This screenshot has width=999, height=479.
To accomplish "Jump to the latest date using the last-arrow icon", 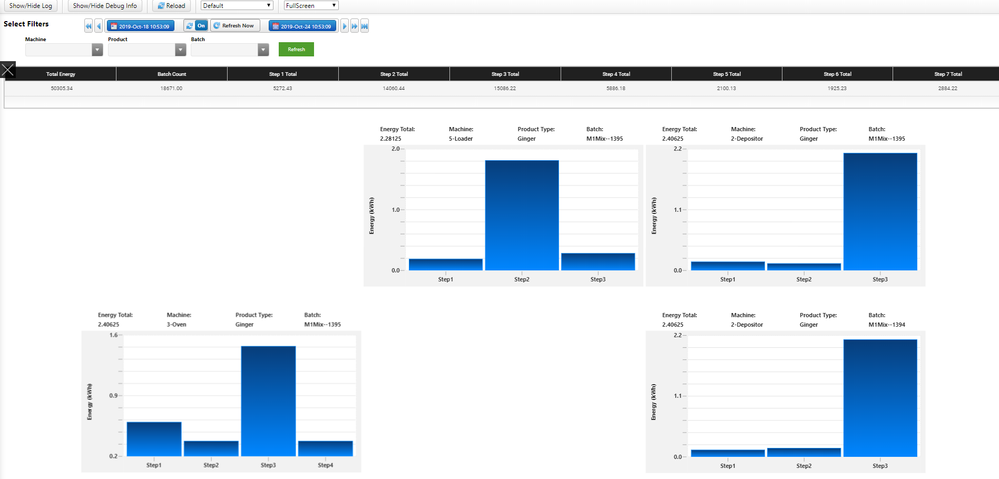I will (x=365, y=26).
